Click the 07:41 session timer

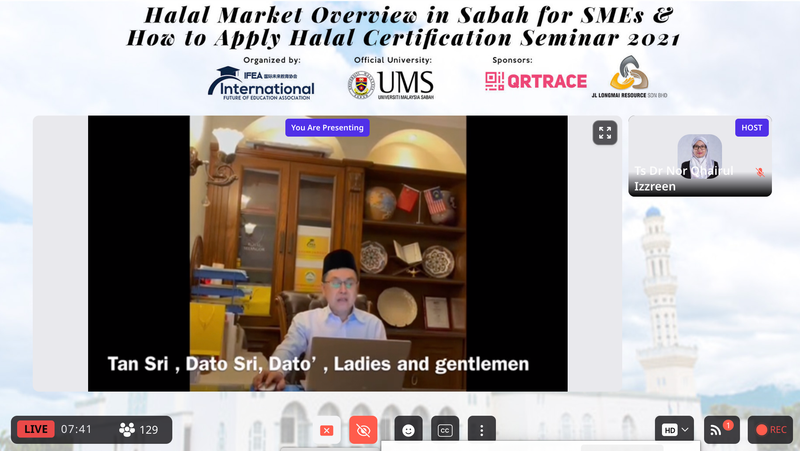[76, 430]
